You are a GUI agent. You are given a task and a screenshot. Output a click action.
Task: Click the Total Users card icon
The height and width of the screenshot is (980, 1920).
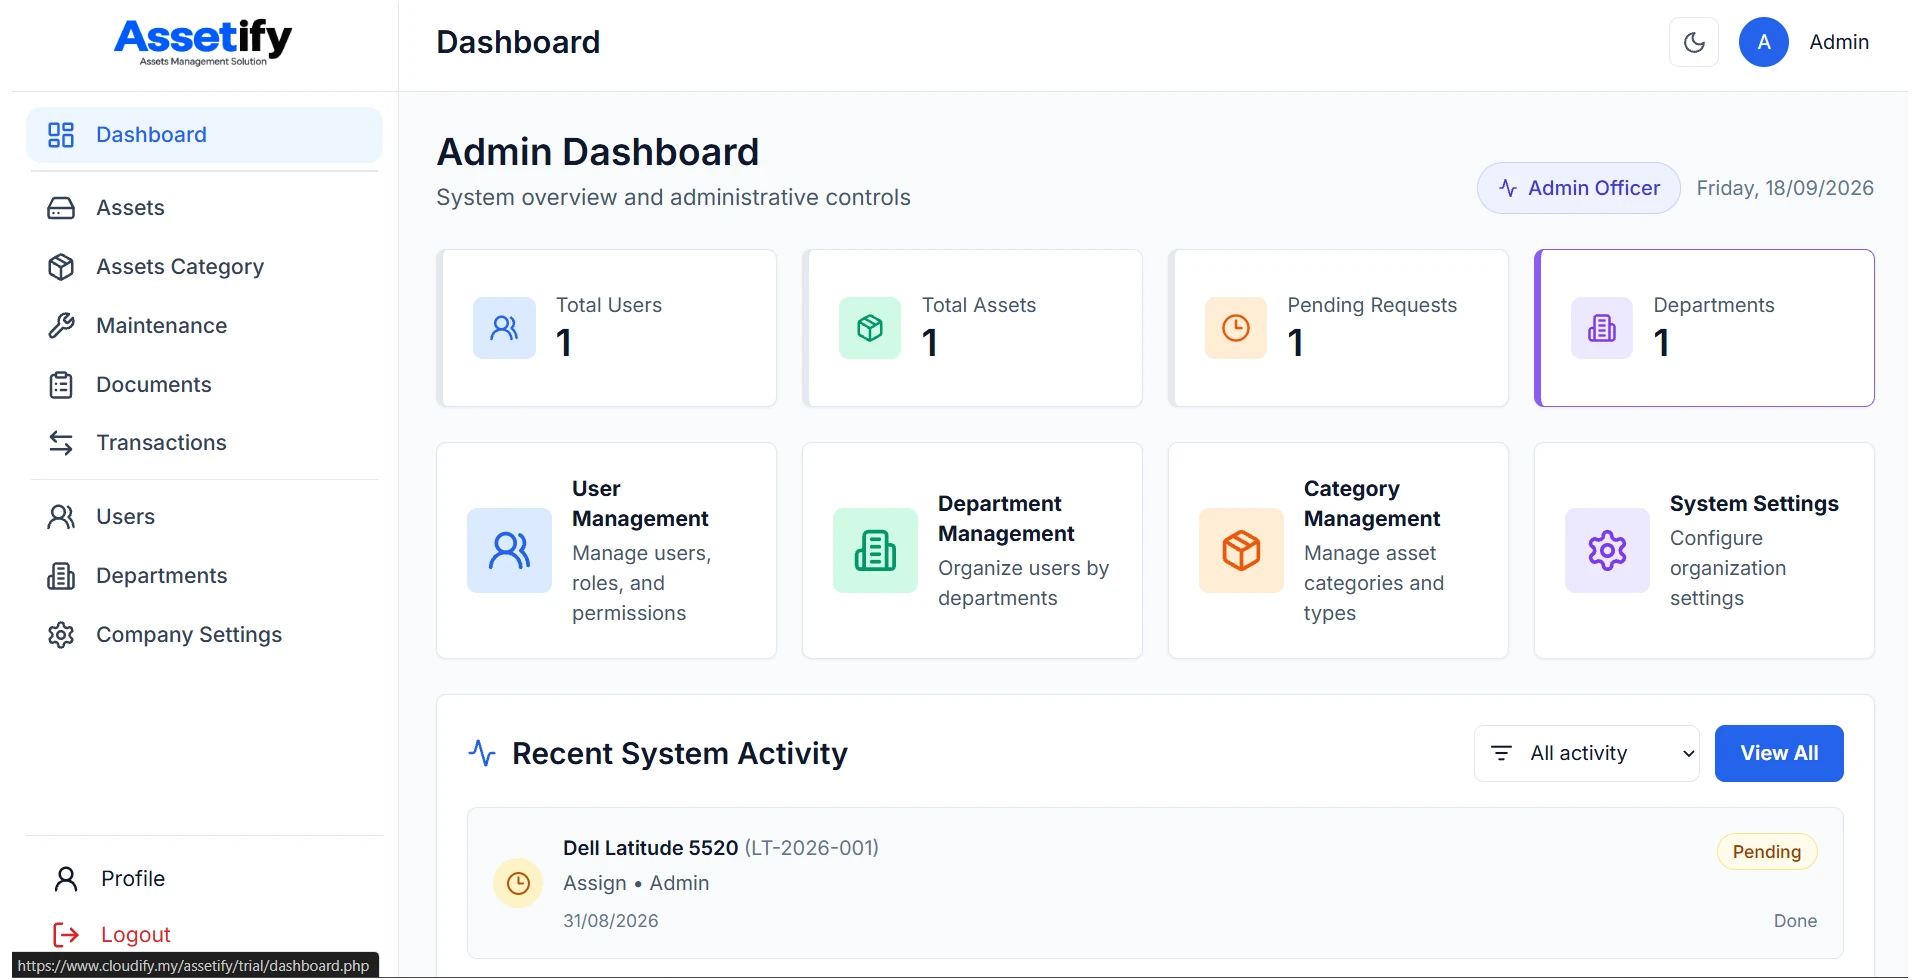tap(504, 328)
